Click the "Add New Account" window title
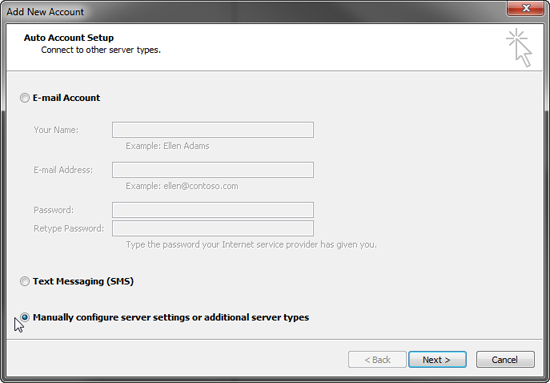550x383 pixels. click(x=45, y=12)
